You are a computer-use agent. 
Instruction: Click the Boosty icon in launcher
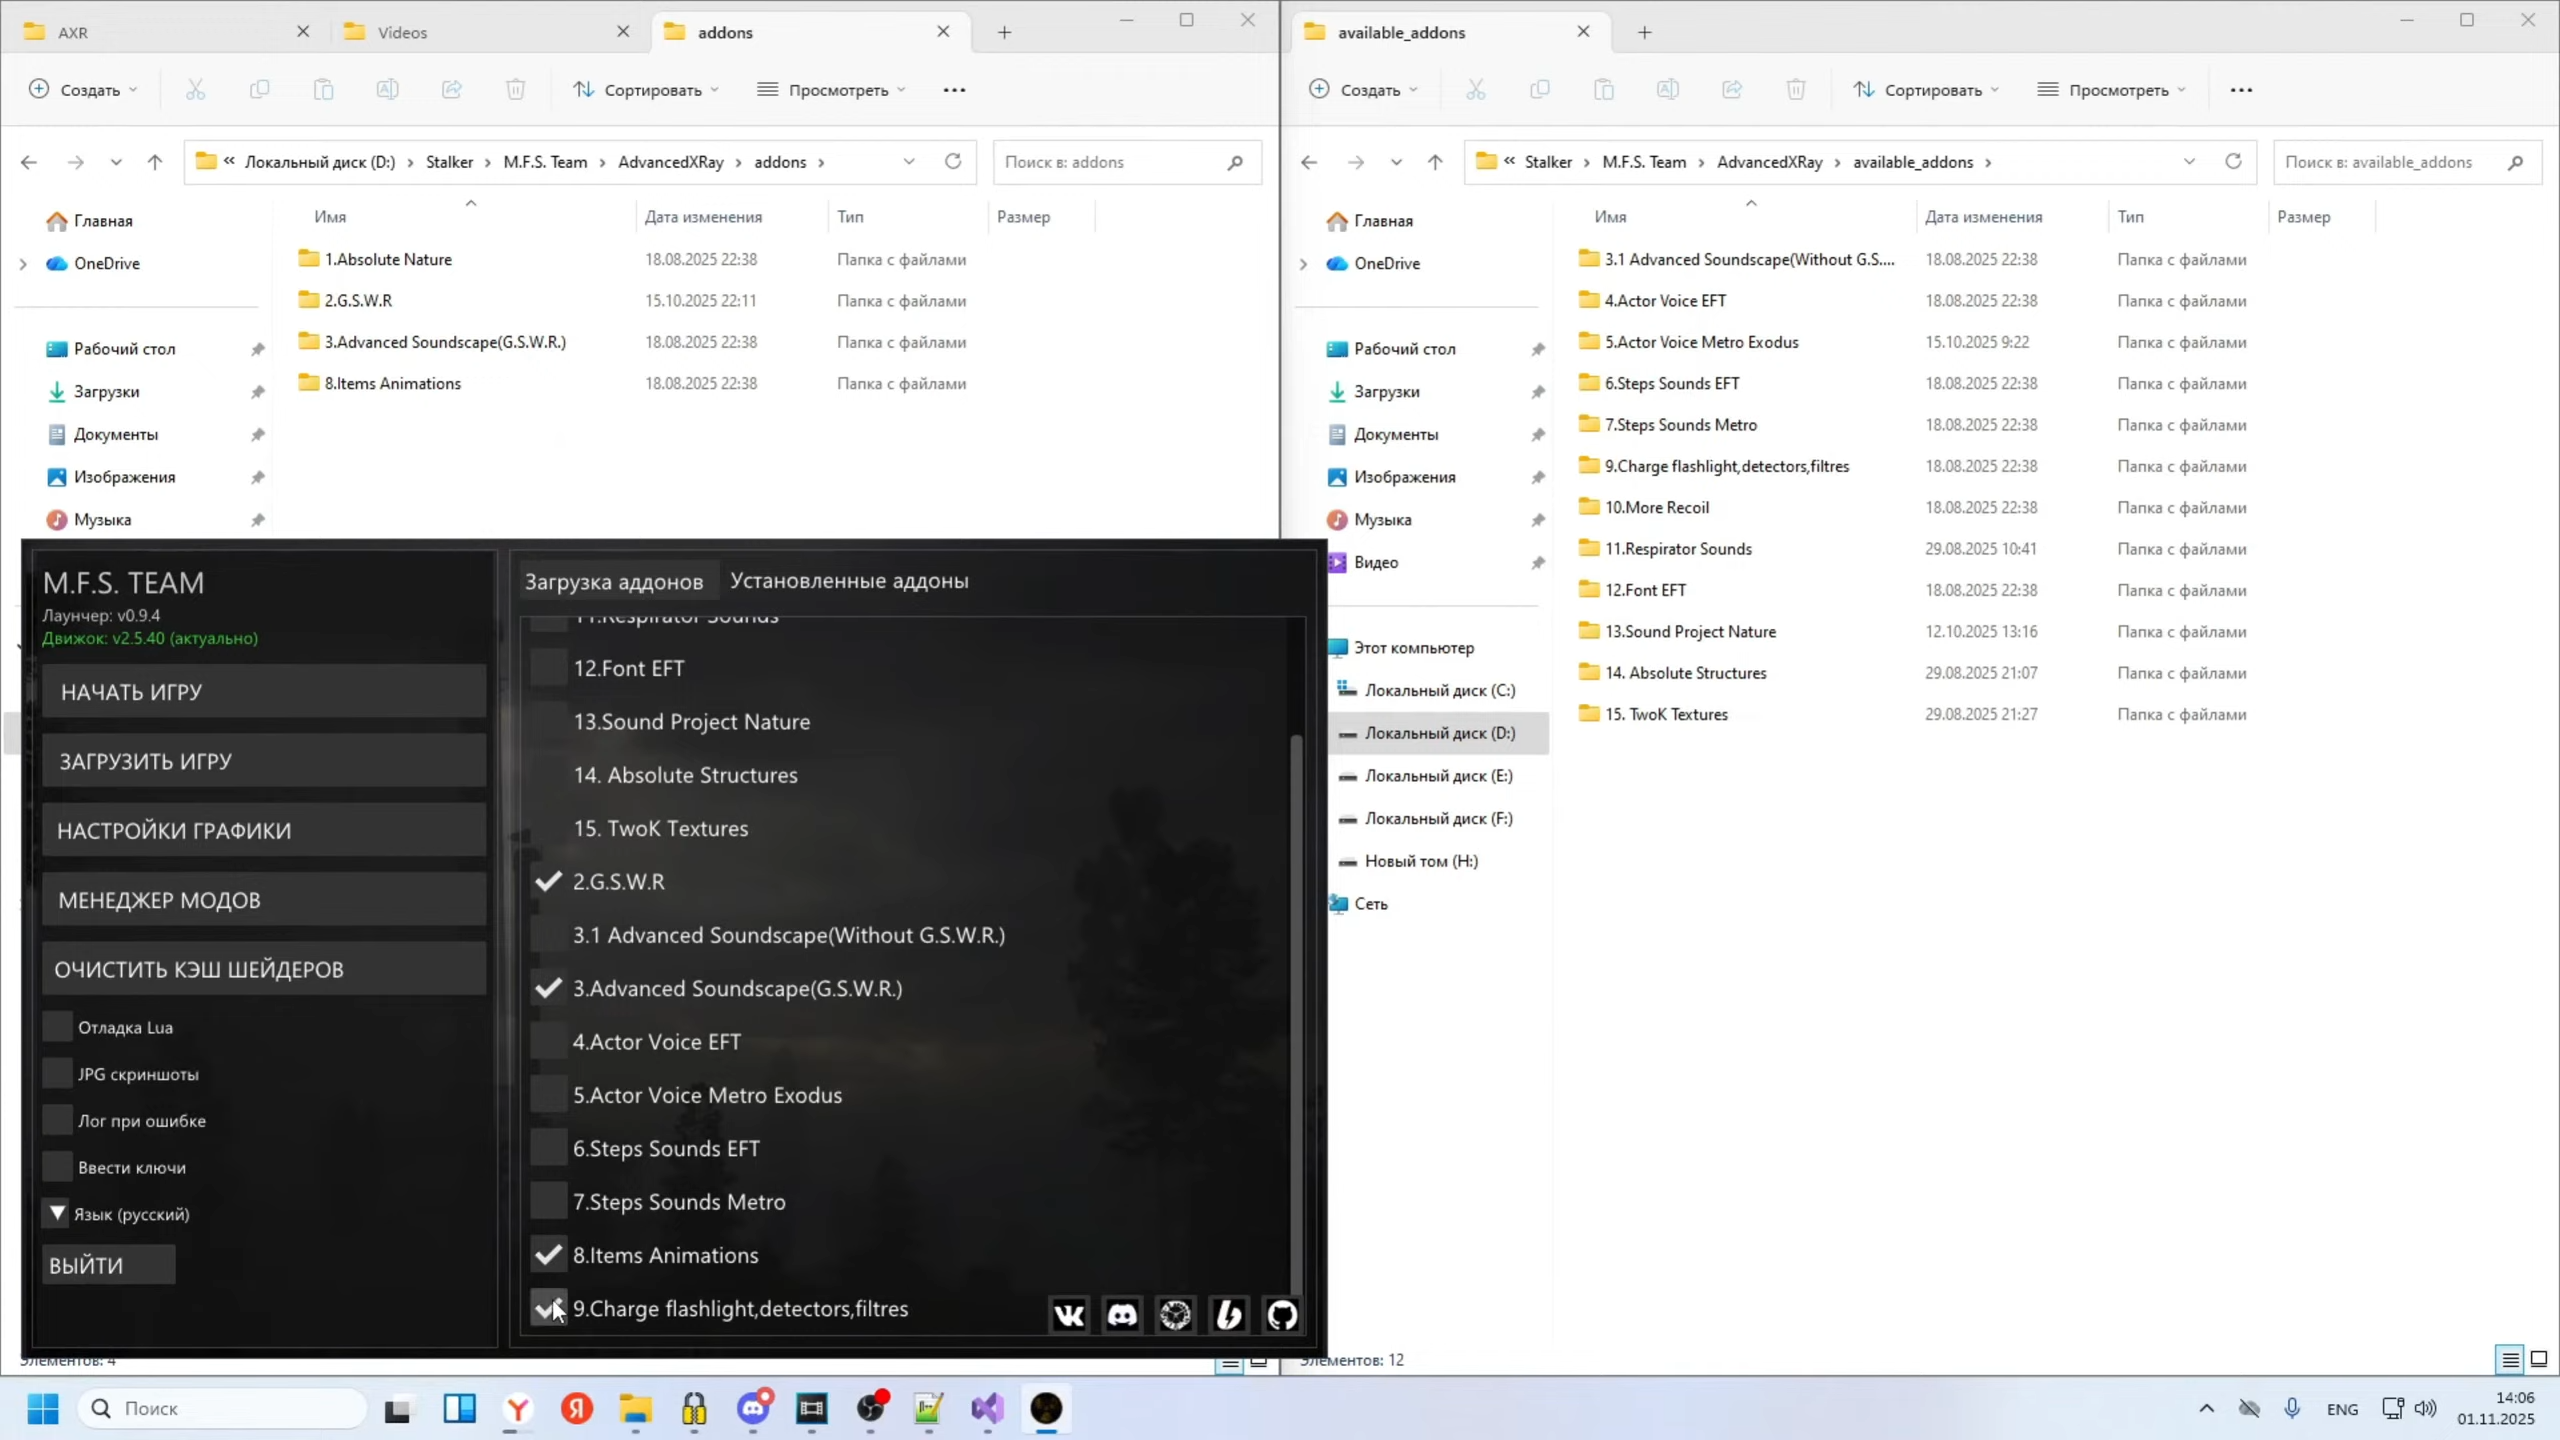1229,1314
